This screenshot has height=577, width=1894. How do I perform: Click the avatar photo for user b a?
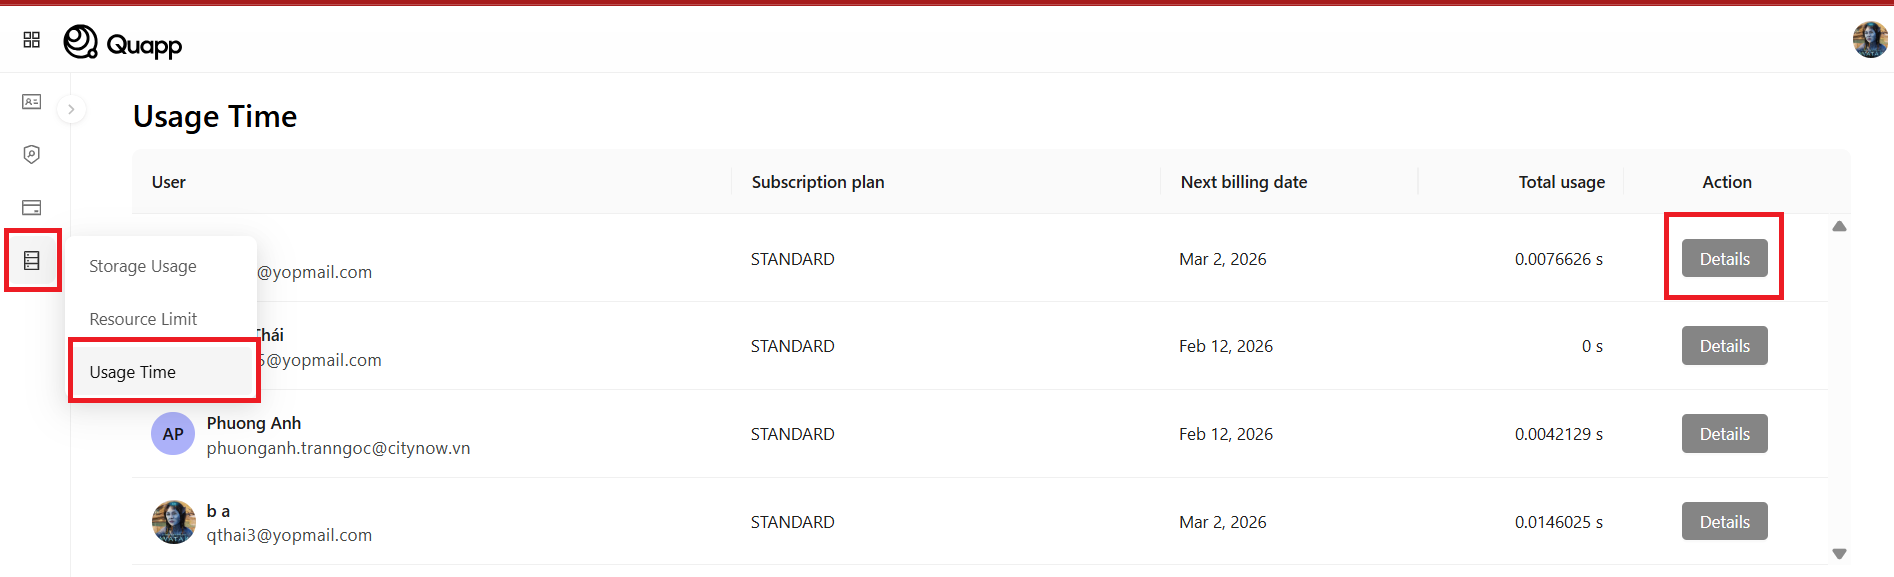(173, 522)
